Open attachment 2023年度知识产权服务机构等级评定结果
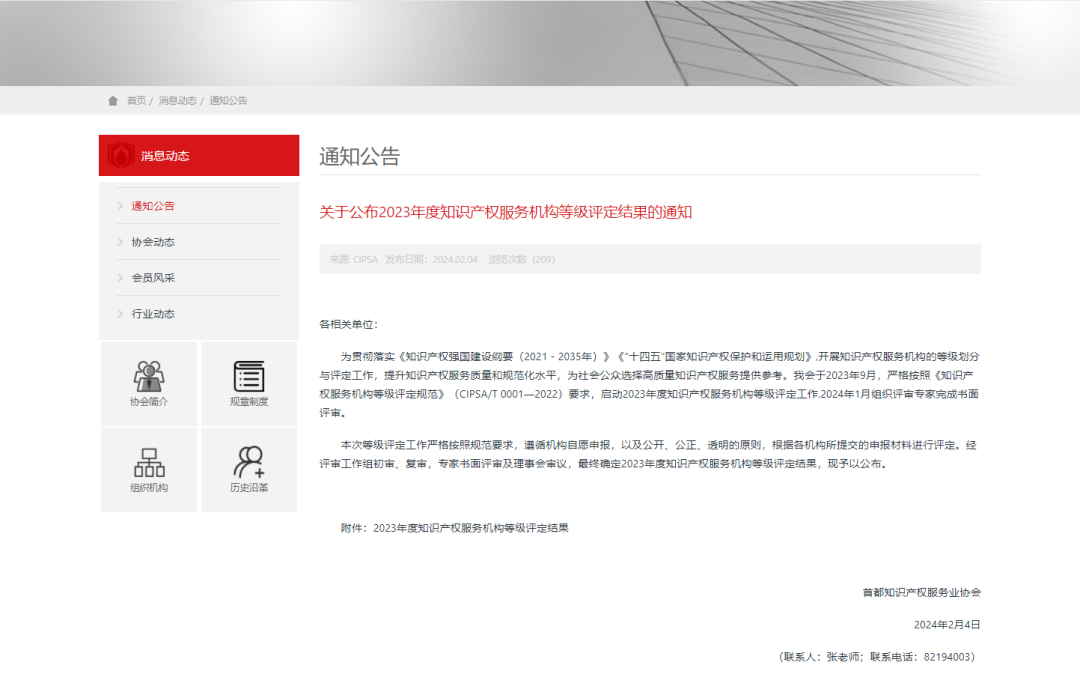 pyautogui.click(x=470, y=527)
